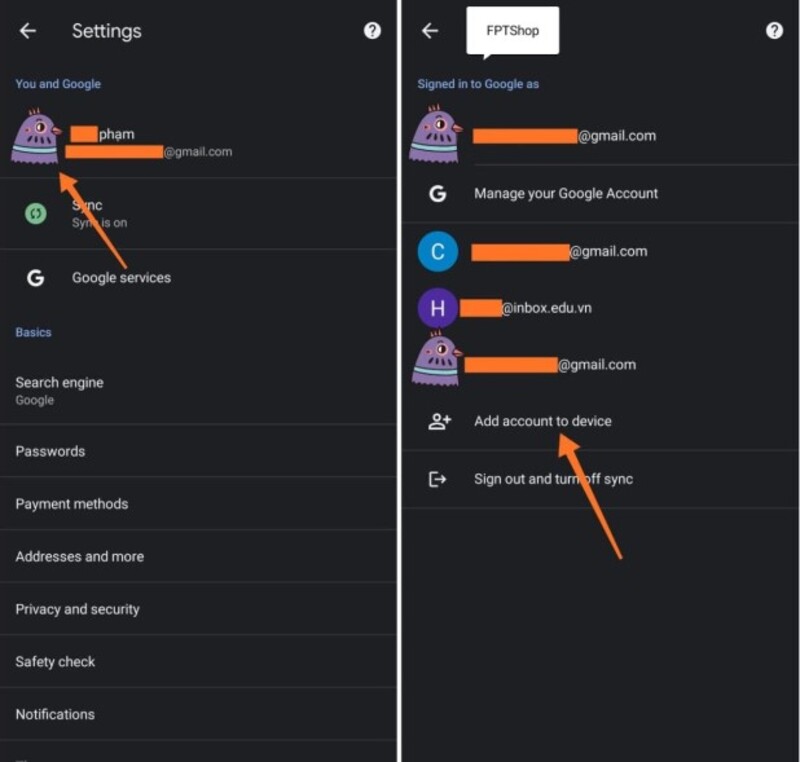Open Manage your Google Account
800x762 pixels.
pos(600,194)
